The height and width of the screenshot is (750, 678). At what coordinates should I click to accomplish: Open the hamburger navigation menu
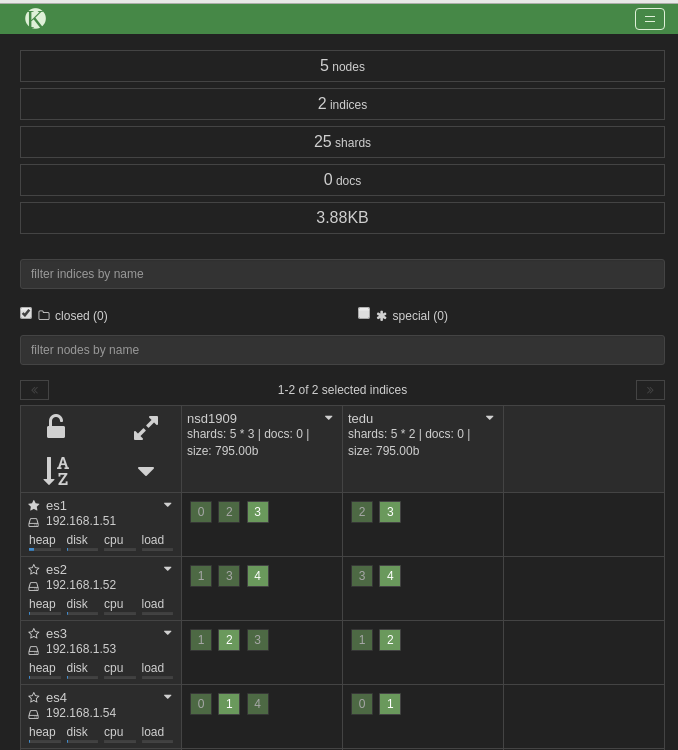649,19
